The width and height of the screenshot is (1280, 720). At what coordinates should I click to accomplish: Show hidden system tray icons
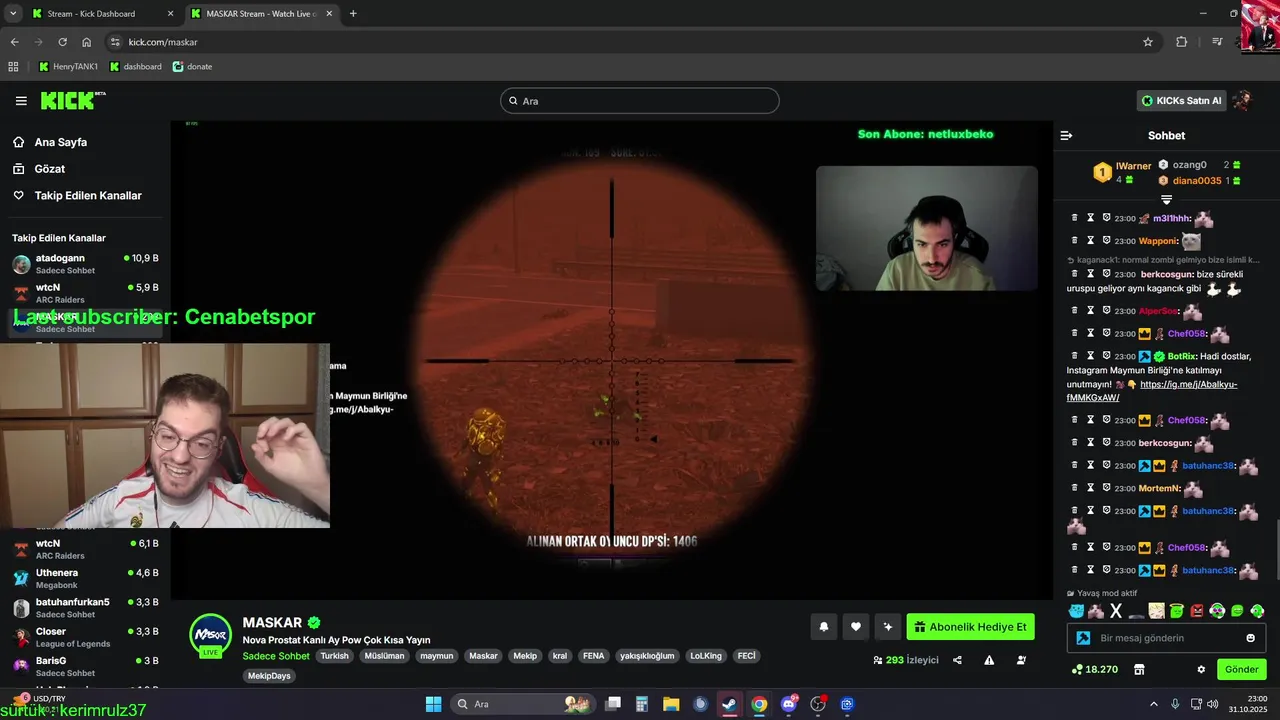pyautogui.click(x=1154, y=704)
